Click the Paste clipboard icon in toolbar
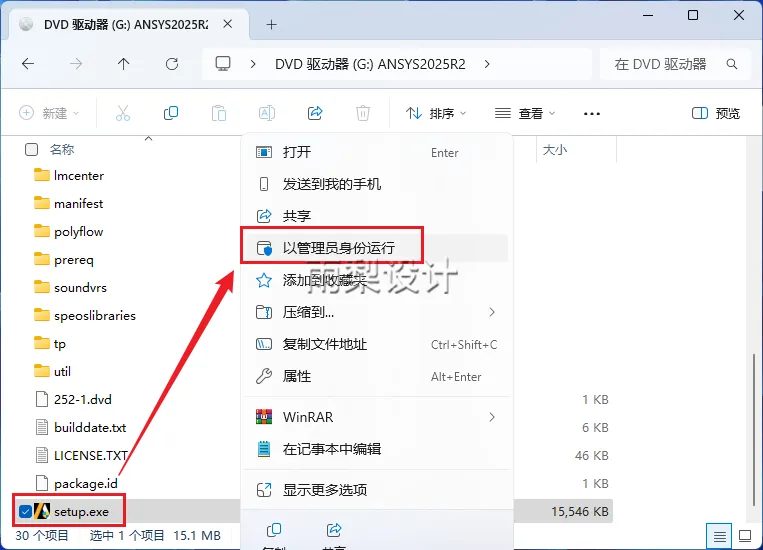The width and height of the screenshot is (763, 550). (218, 113)
